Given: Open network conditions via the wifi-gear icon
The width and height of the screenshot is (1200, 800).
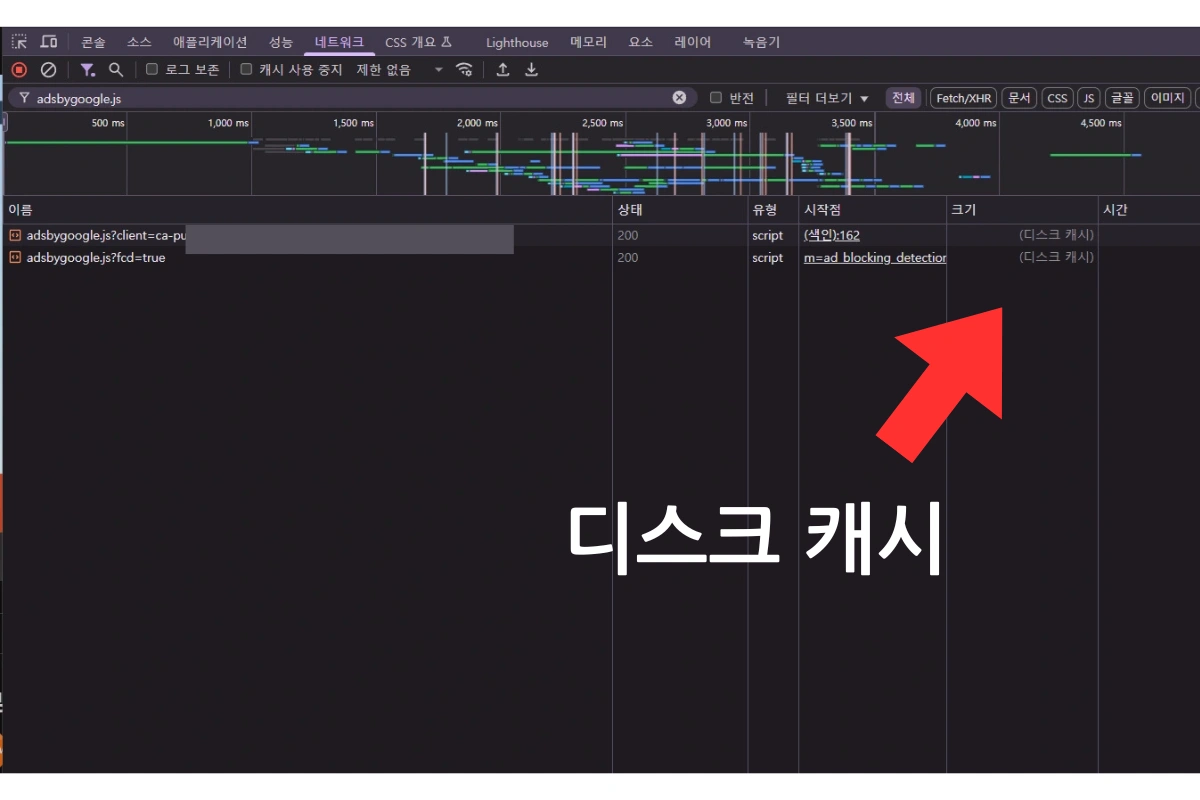Looking at the screenshot, I should 463,69.
